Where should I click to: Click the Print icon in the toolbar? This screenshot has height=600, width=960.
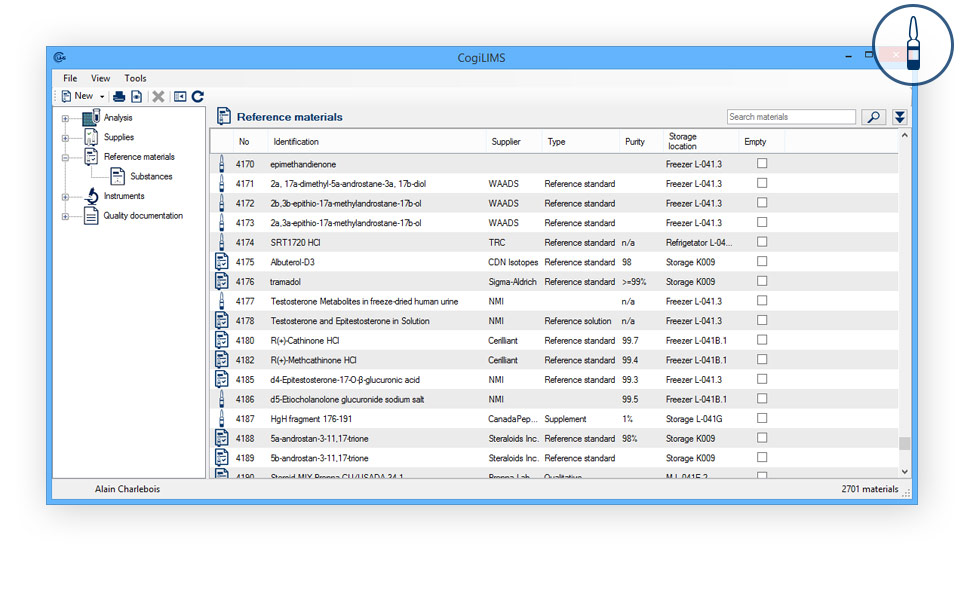(119, 96)
